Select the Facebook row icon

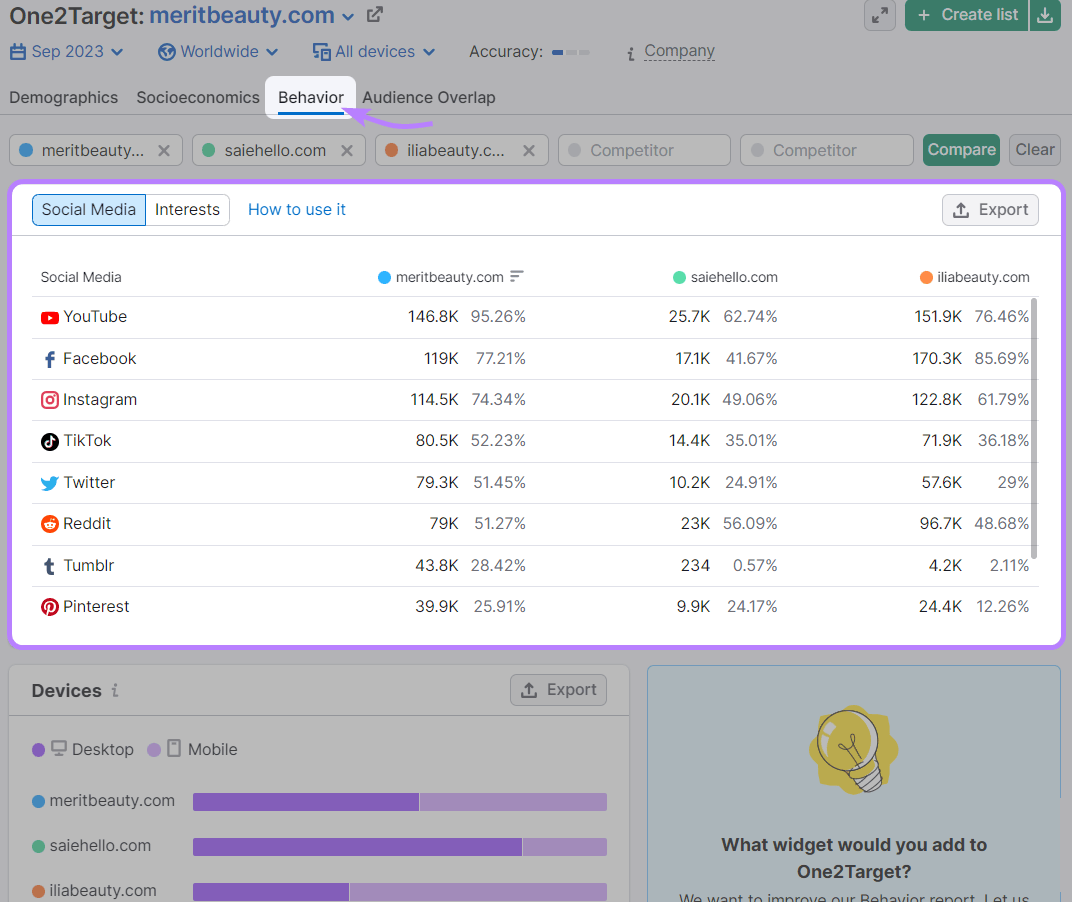pos(49,358)
